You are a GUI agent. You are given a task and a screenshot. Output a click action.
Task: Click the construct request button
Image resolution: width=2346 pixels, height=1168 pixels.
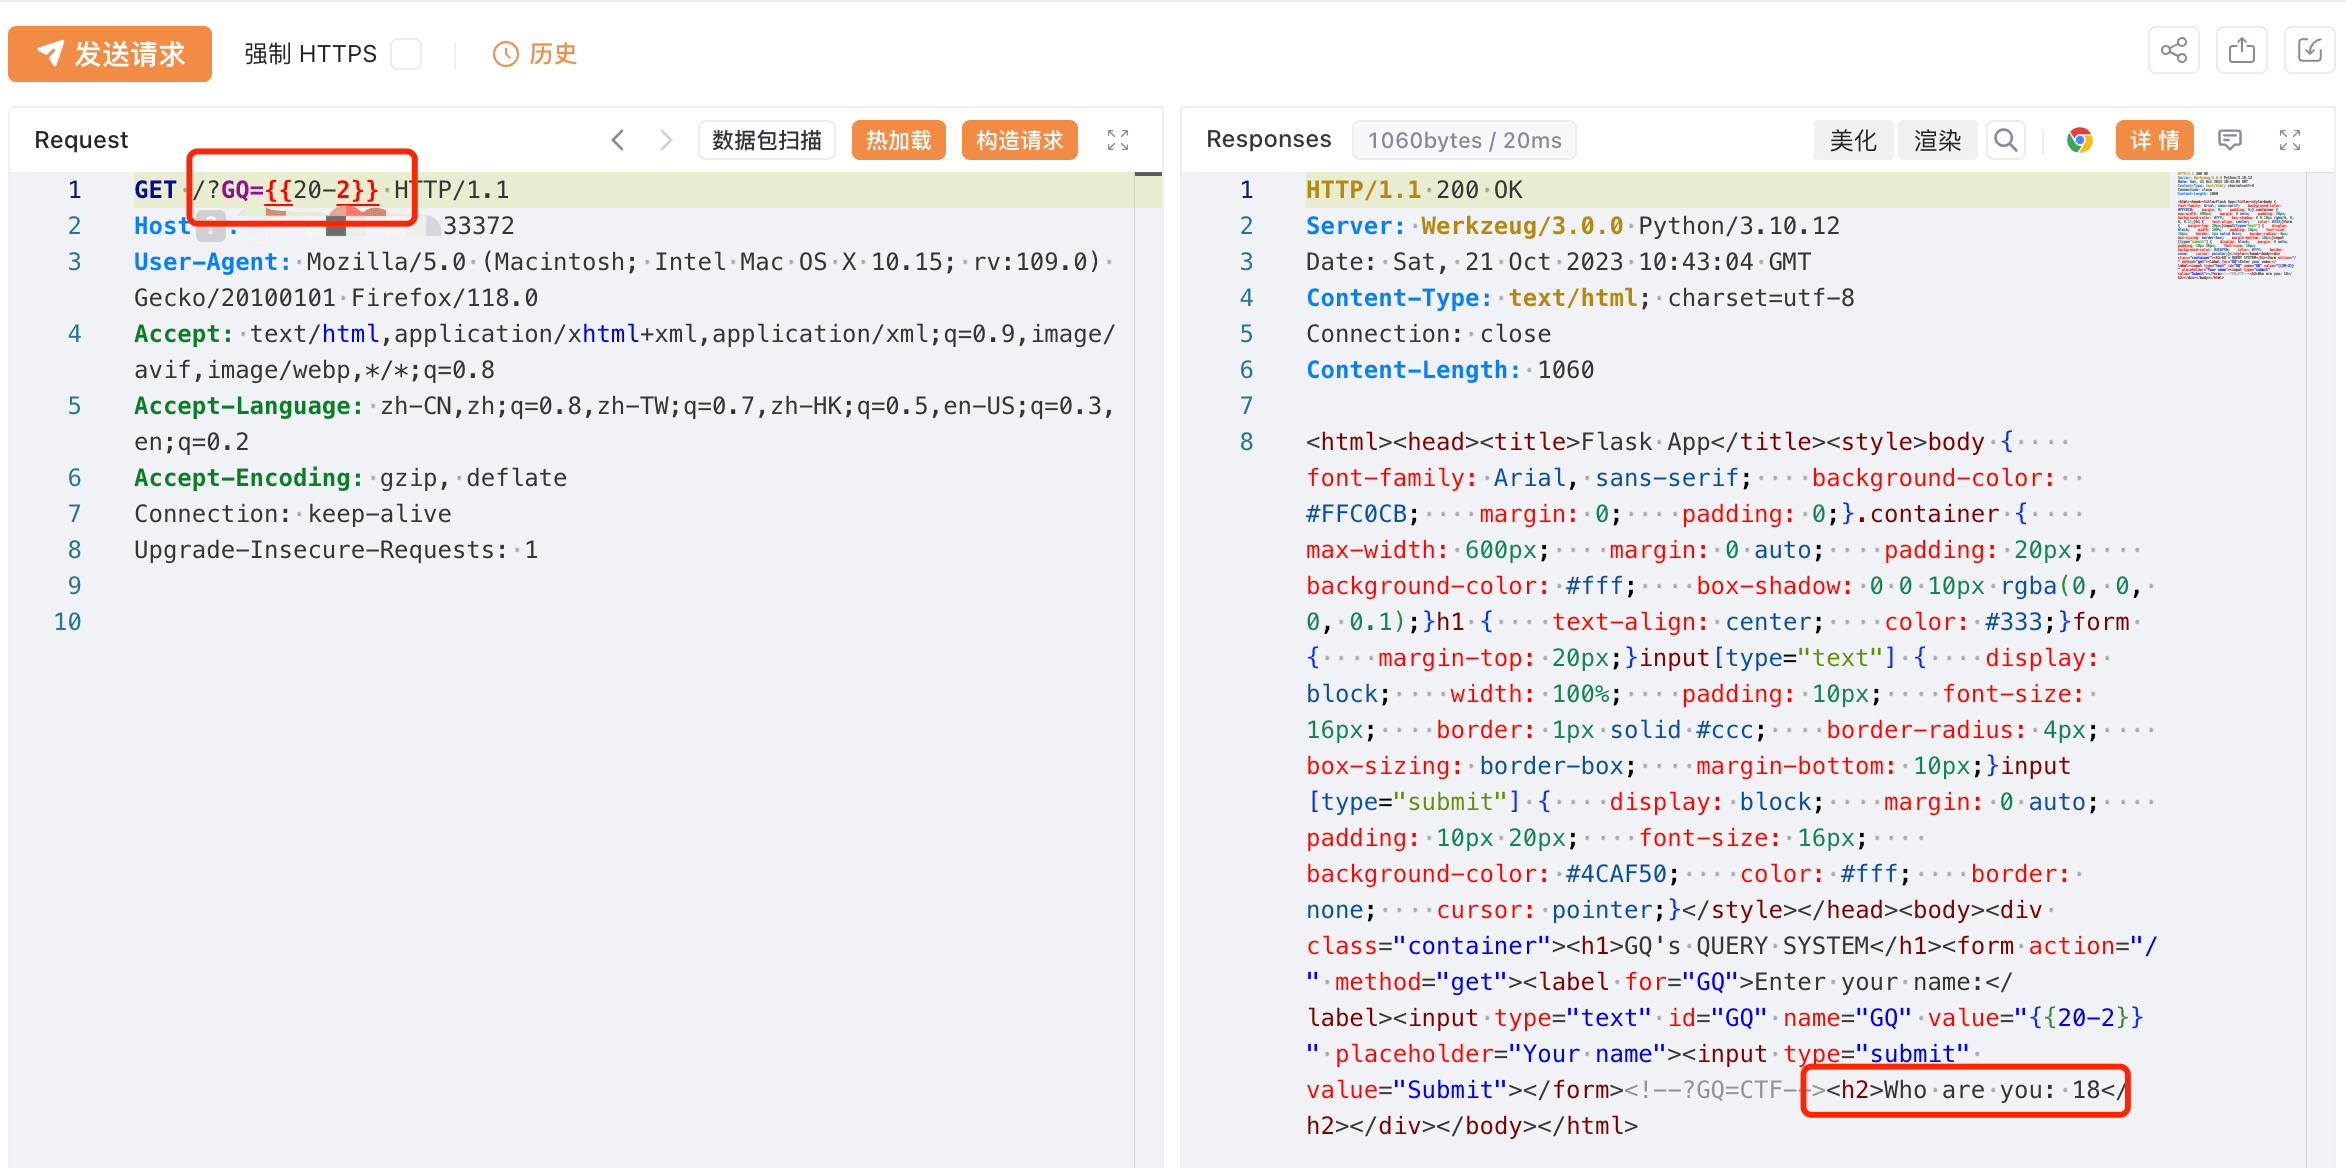1019,140
